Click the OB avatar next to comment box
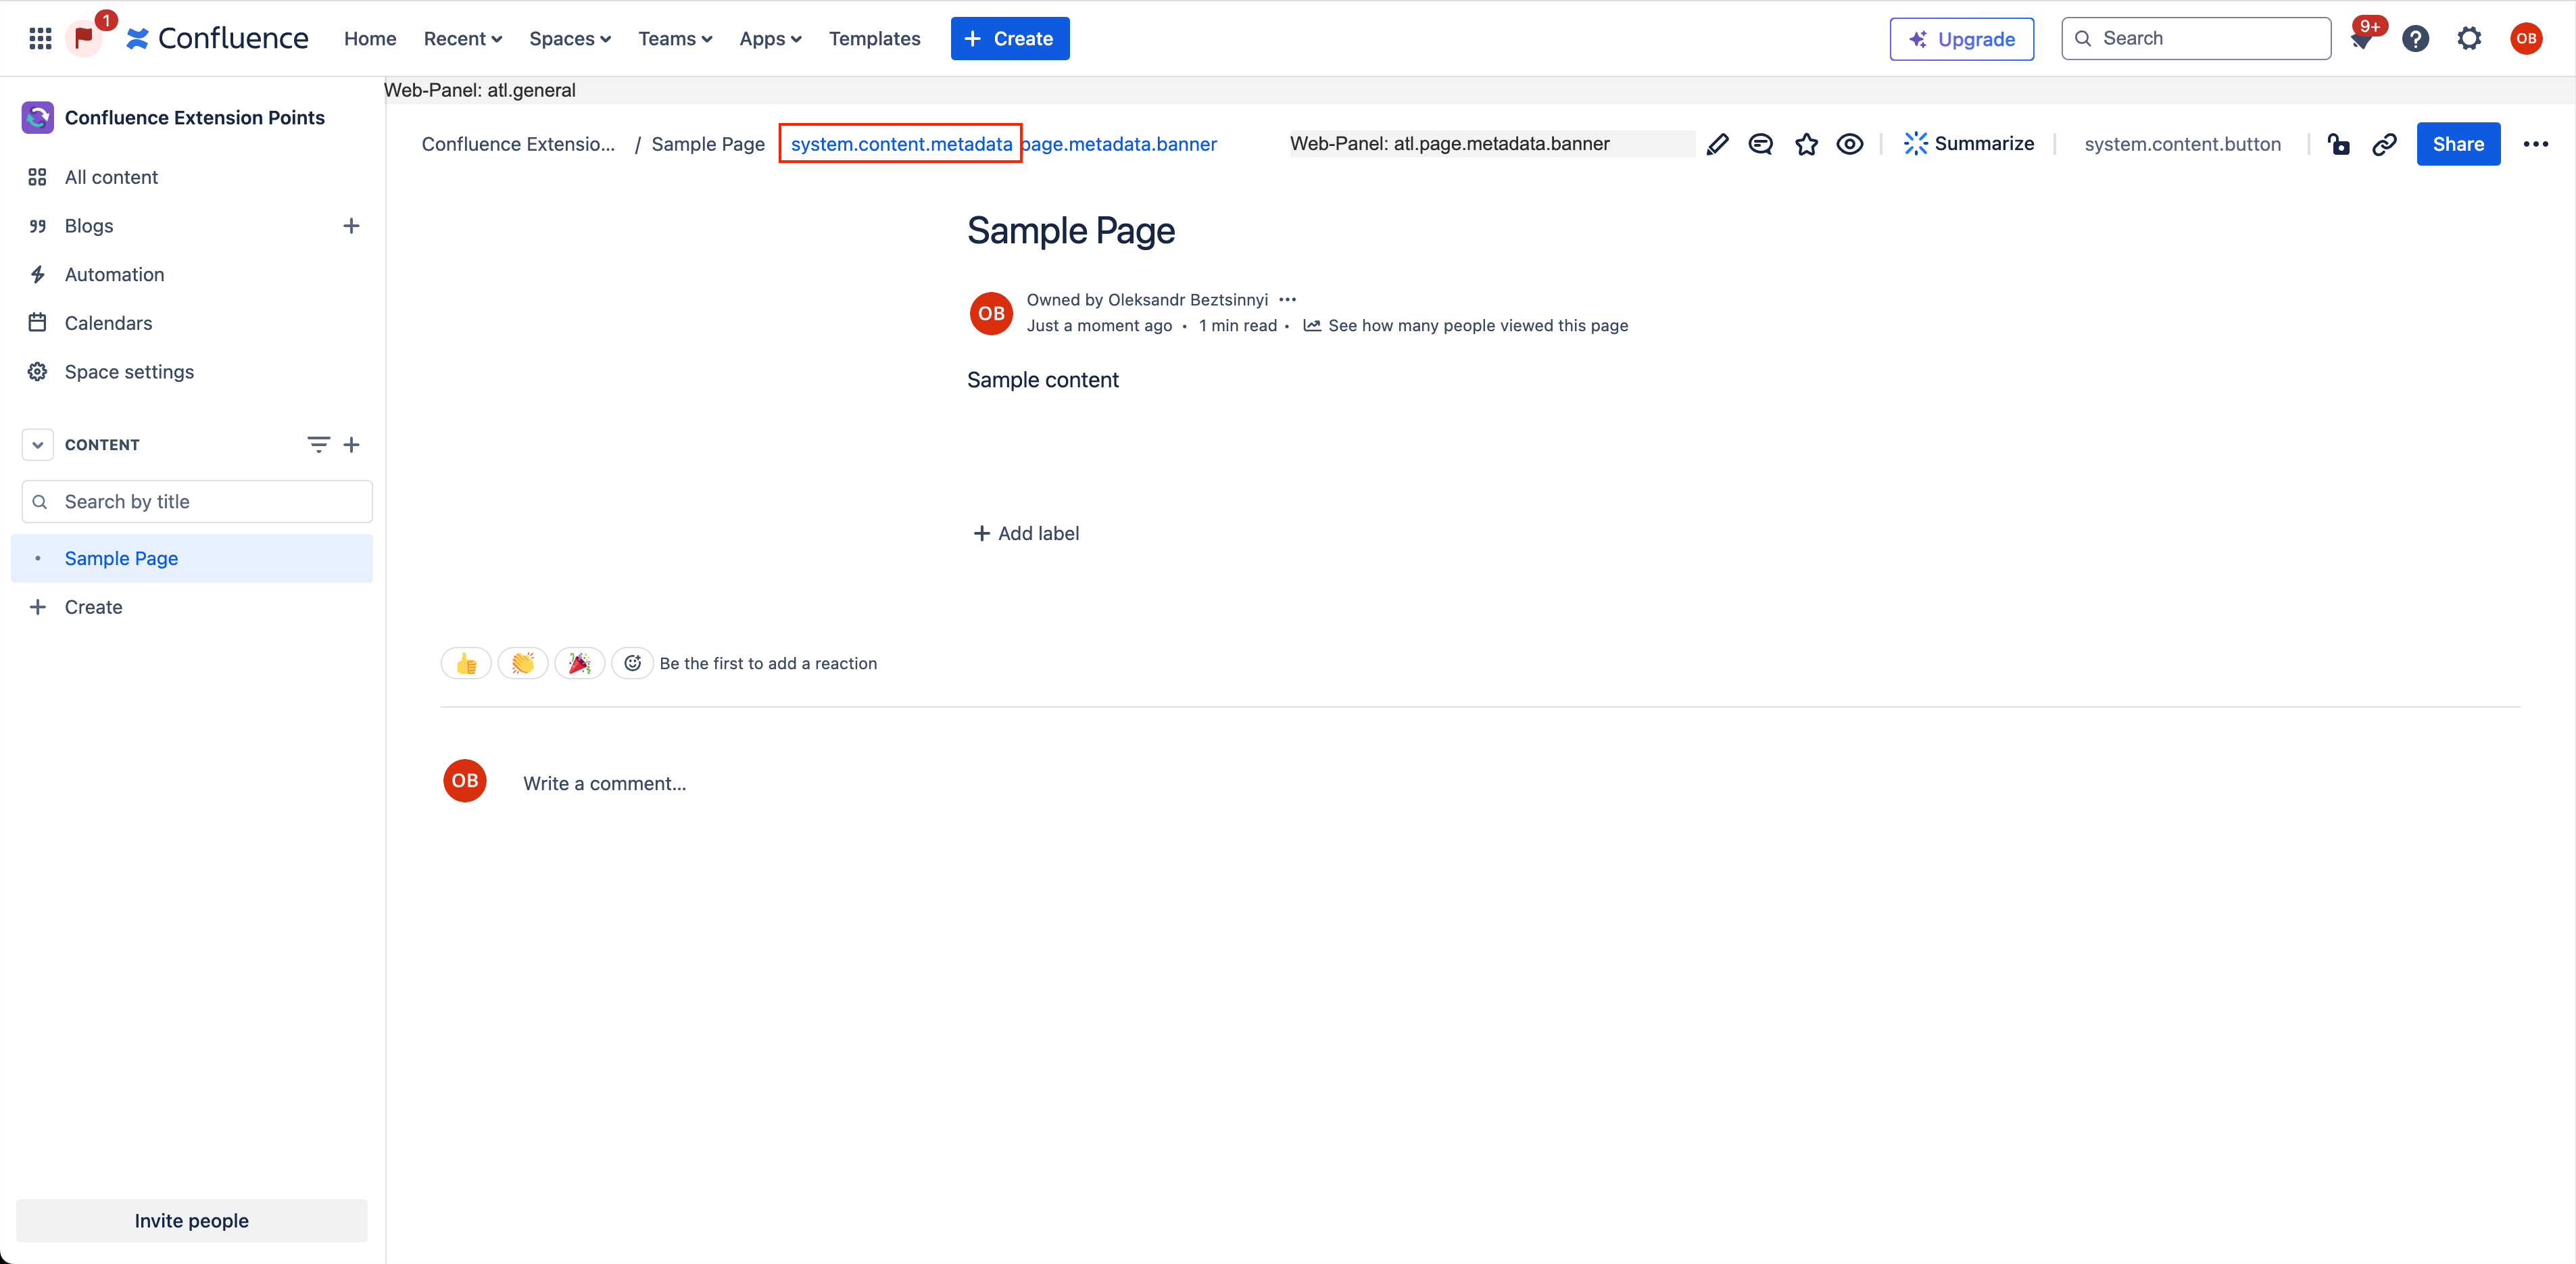The height and width of the screenshot is (1264, 2576). click(465, 781)
